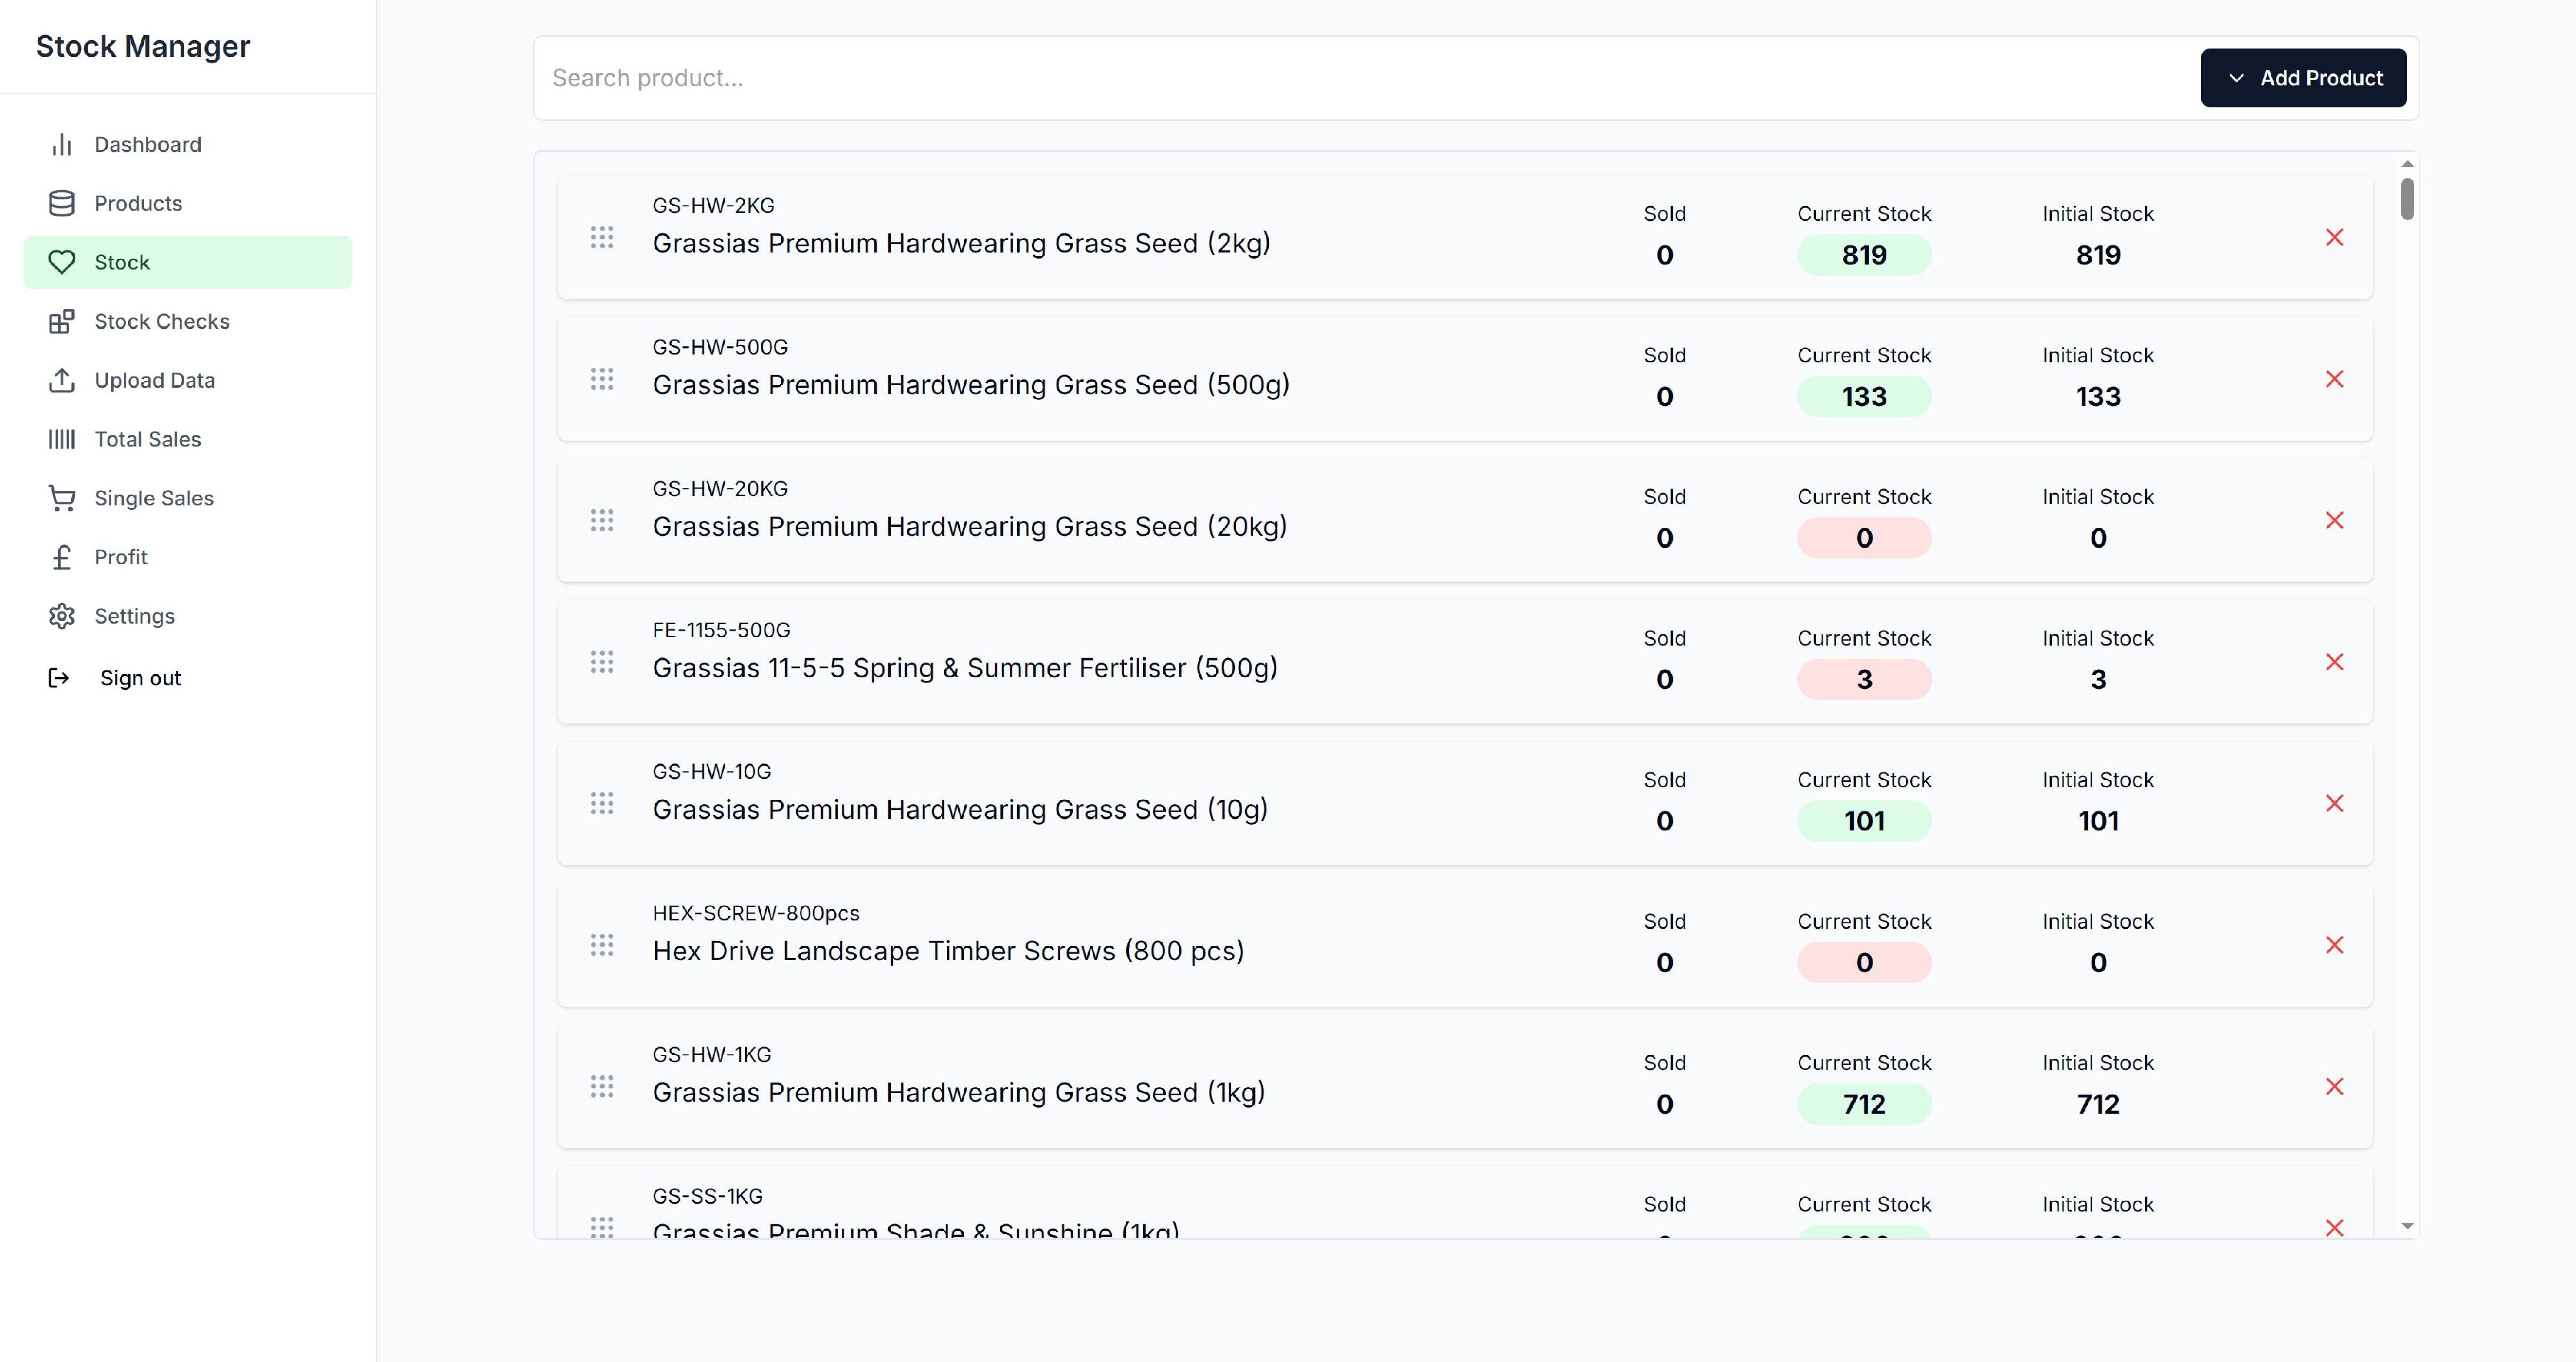Open the Total Sales page

(x=188, y=439)
